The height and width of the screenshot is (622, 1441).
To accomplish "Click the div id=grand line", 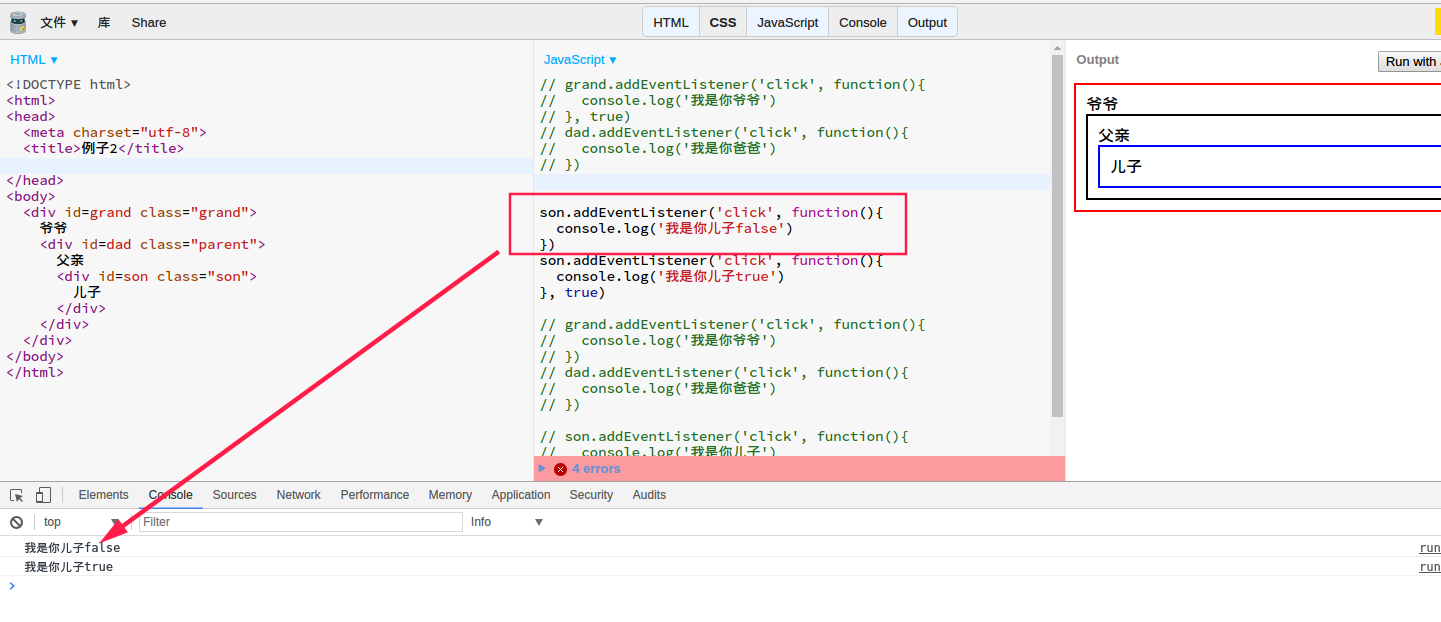I will click(x=140, y=212).
